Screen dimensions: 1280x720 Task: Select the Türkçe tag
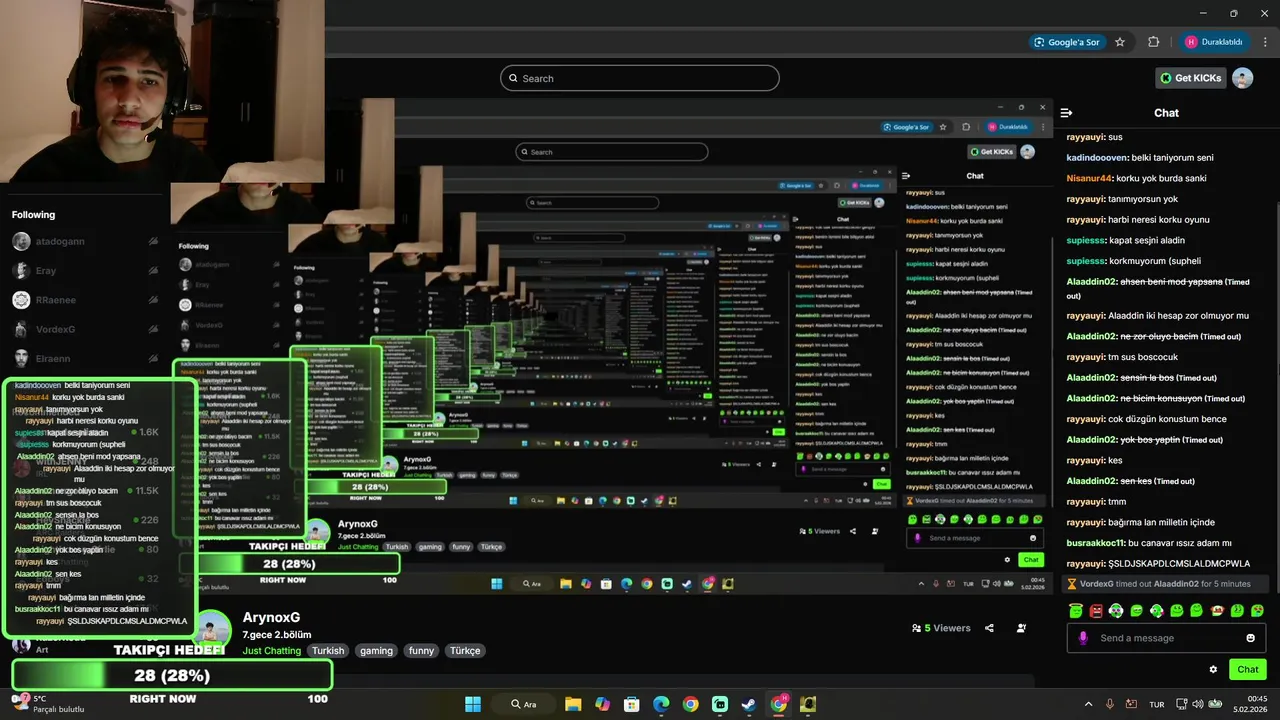(x=465, y=650)
